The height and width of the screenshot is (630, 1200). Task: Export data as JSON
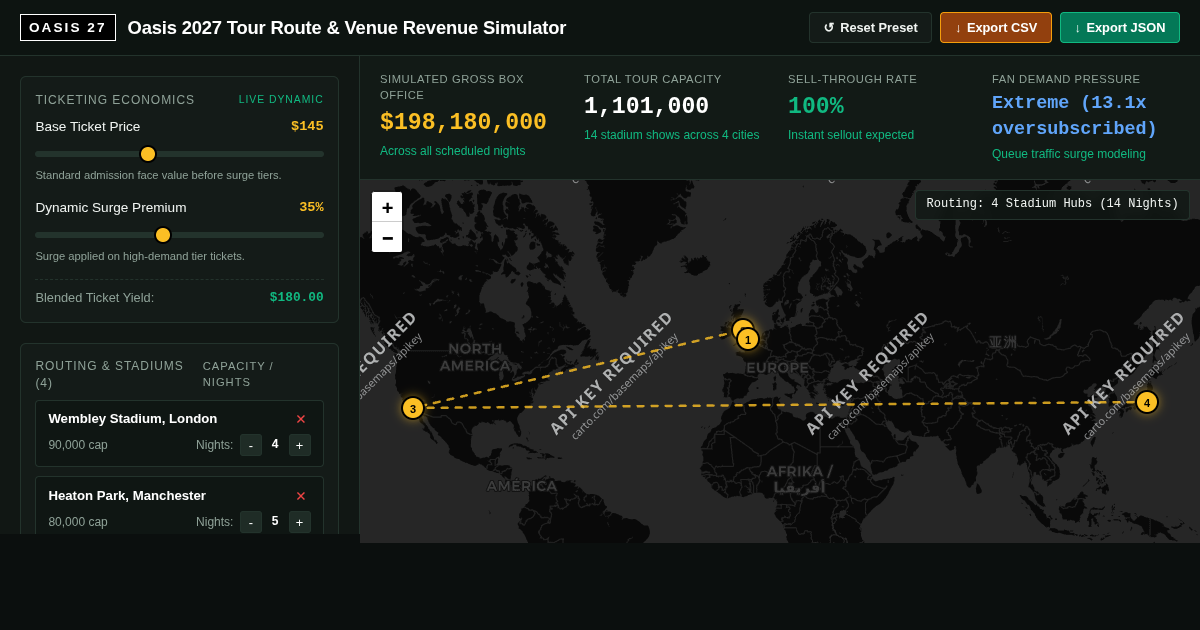pyautogui.click(x=1120, y=28)
